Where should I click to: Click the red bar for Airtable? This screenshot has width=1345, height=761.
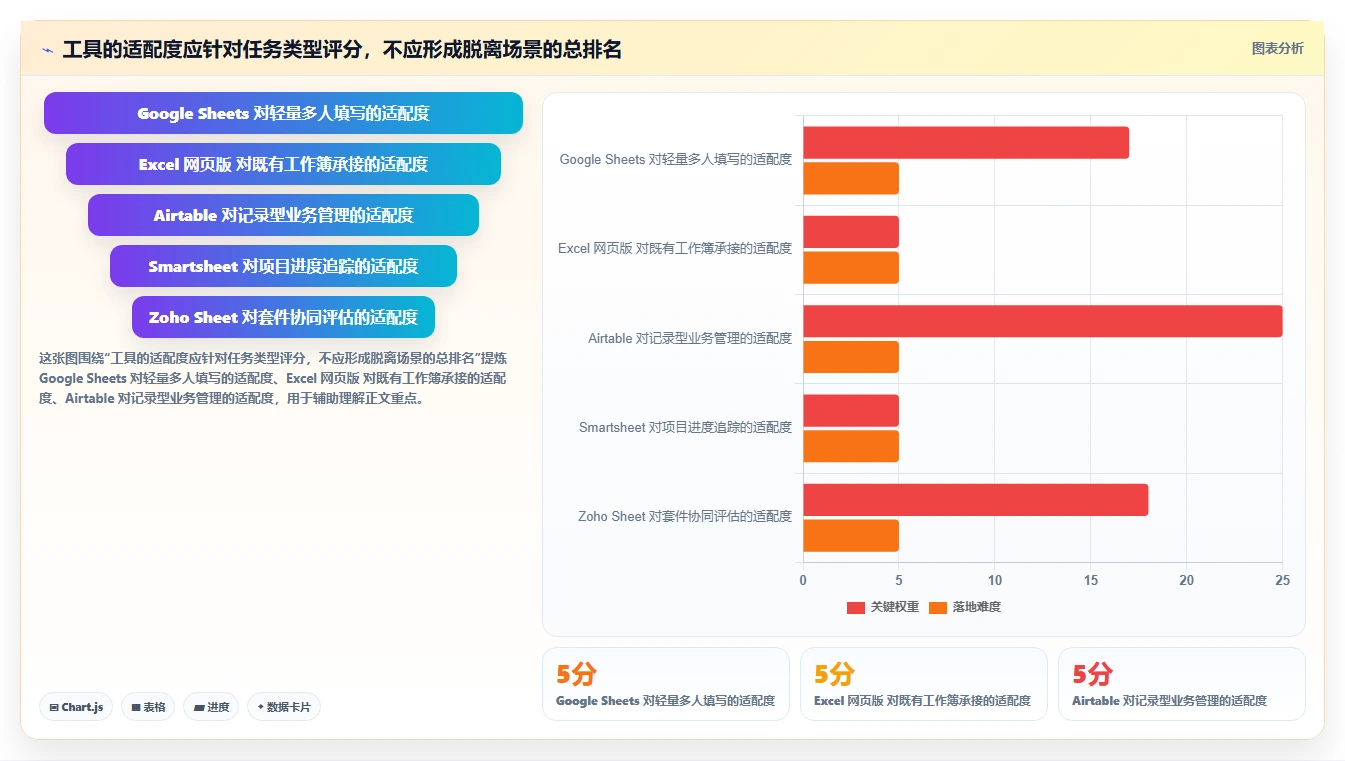(x=1042, y=321)
